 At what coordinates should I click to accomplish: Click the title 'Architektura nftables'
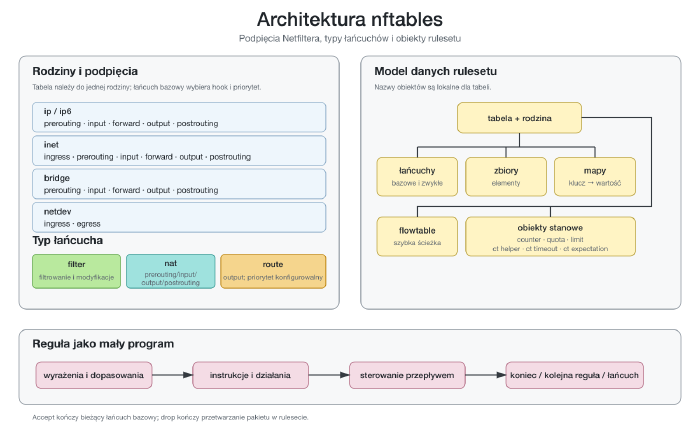point(350,20)
